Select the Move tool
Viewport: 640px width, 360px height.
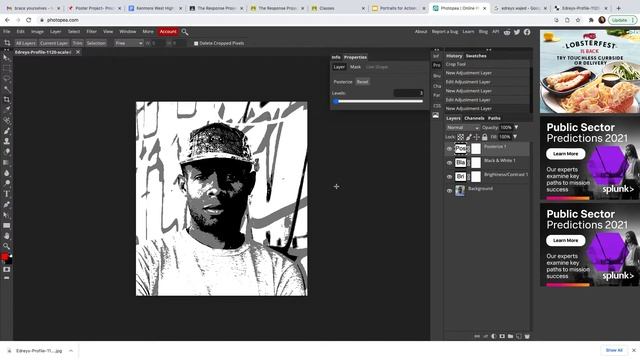[x=6, y=58]
